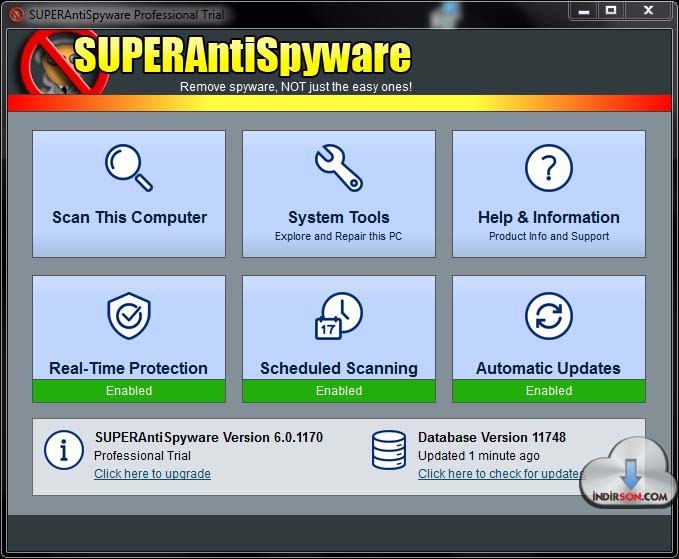Image resolution: width=679 pixels, height=559 pixels.
Task: Click 'Product Info and Support' text
Action: click(549, 236)
